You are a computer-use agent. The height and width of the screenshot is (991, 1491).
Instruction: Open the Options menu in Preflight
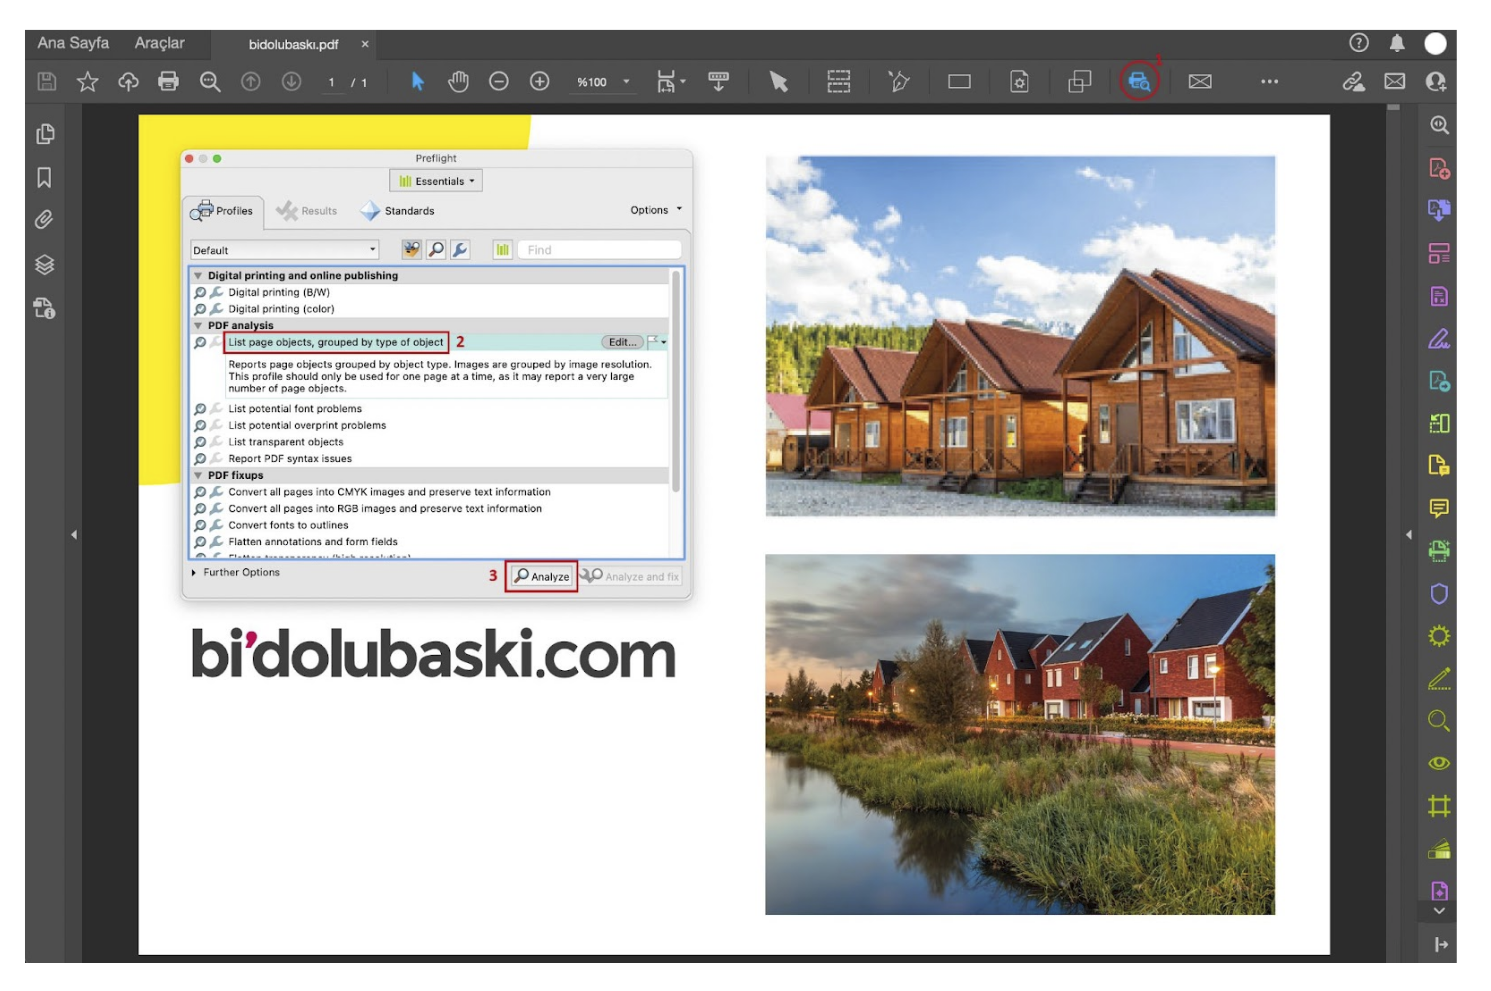[x=656, y=210]
